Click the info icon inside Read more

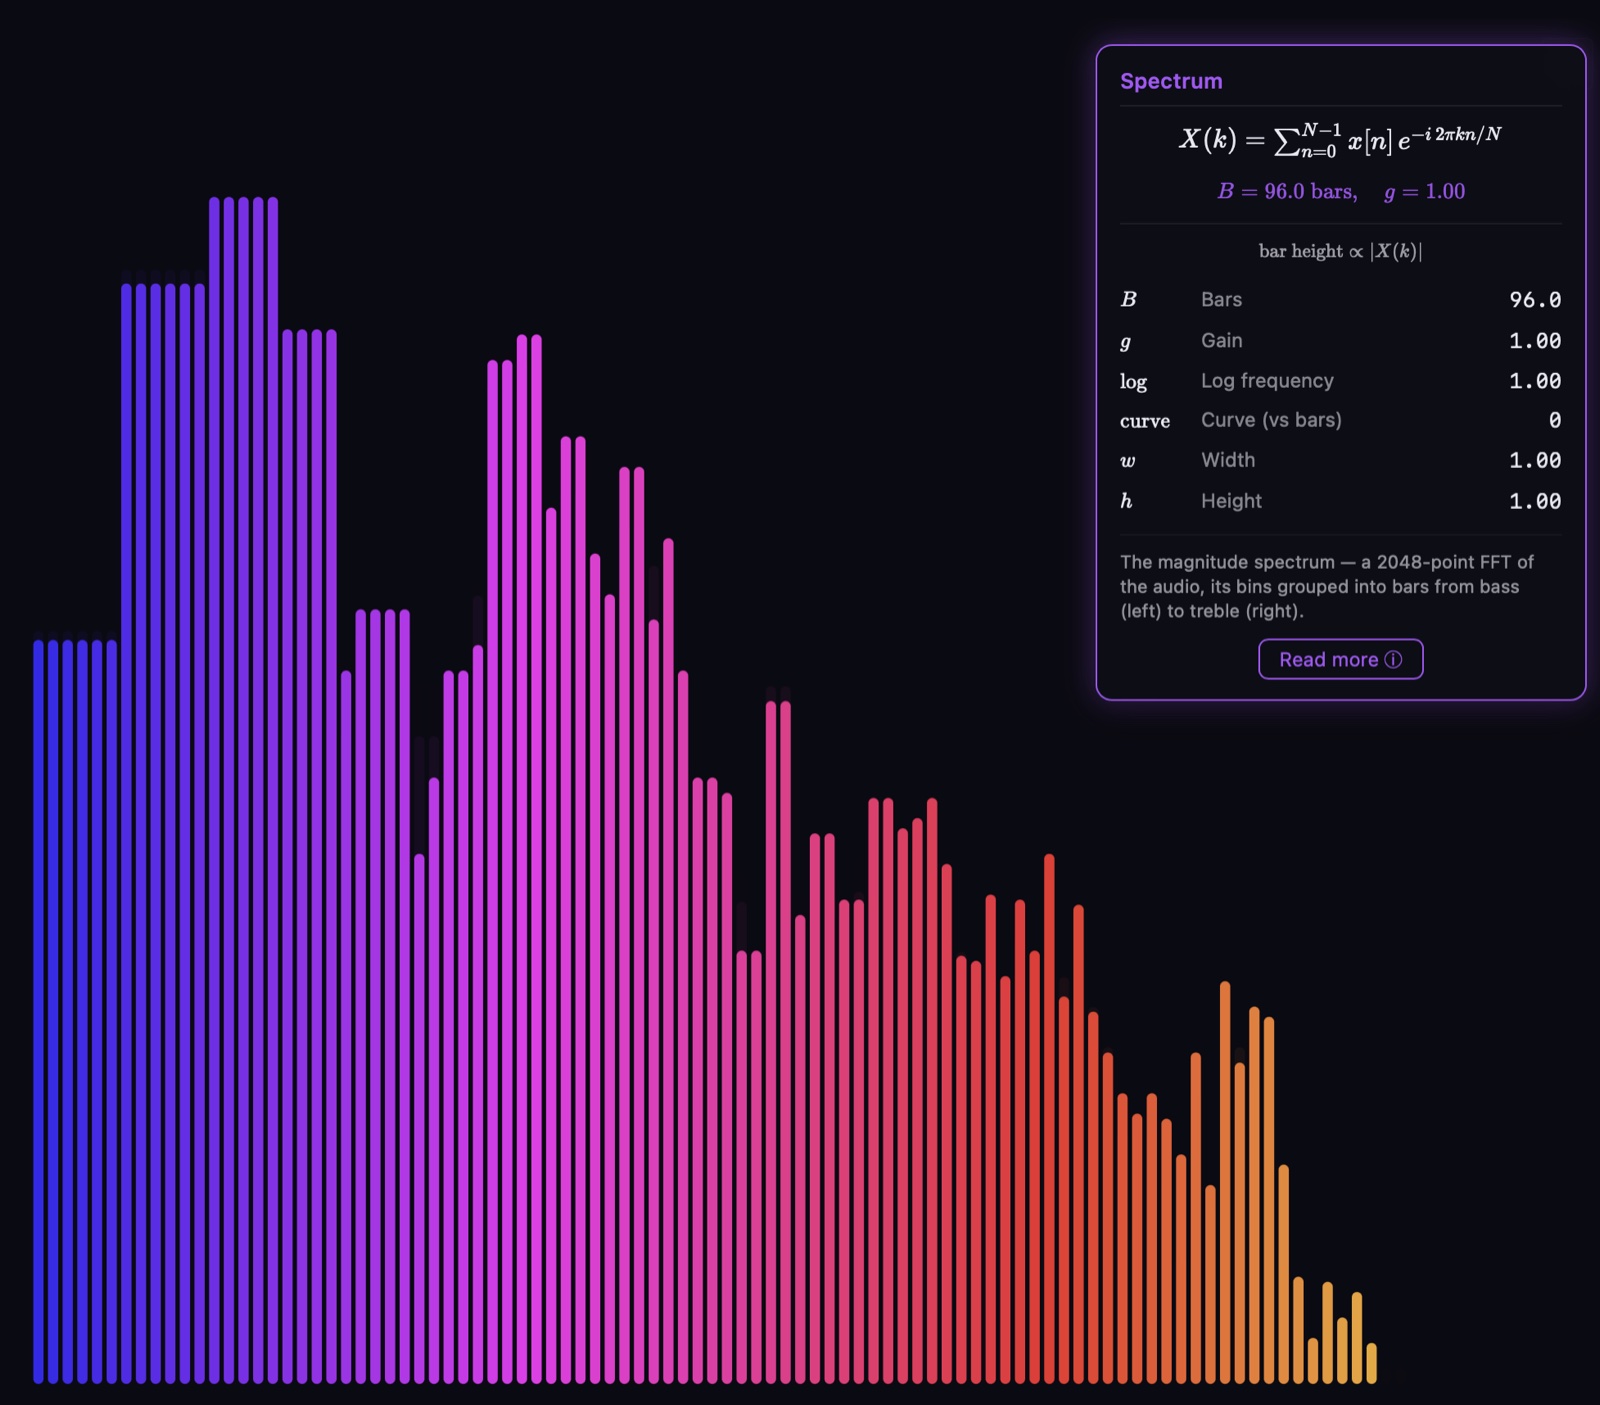tap(1393, 659)
